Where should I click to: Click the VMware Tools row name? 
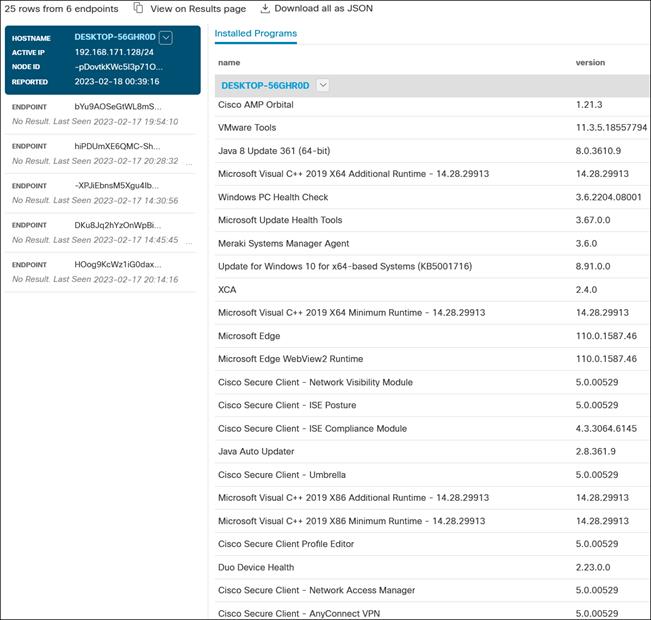(x=247, y=128)
